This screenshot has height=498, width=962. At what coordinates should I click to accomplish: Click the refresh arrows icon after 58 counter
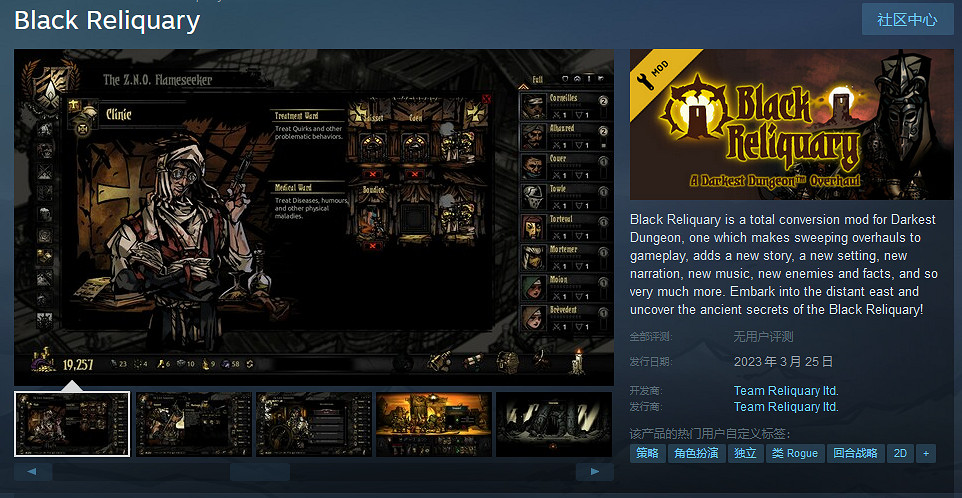(250, 364)
